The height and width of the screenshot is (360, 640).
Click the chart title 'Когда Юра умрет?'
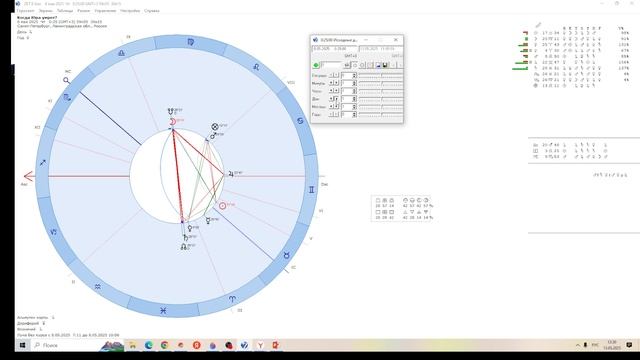[37, 18]
